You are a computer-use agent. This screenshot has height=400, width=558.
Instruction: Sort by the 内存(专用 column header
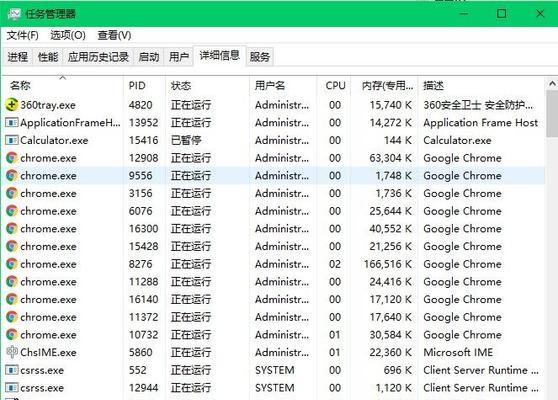click(x=384, y=85)
